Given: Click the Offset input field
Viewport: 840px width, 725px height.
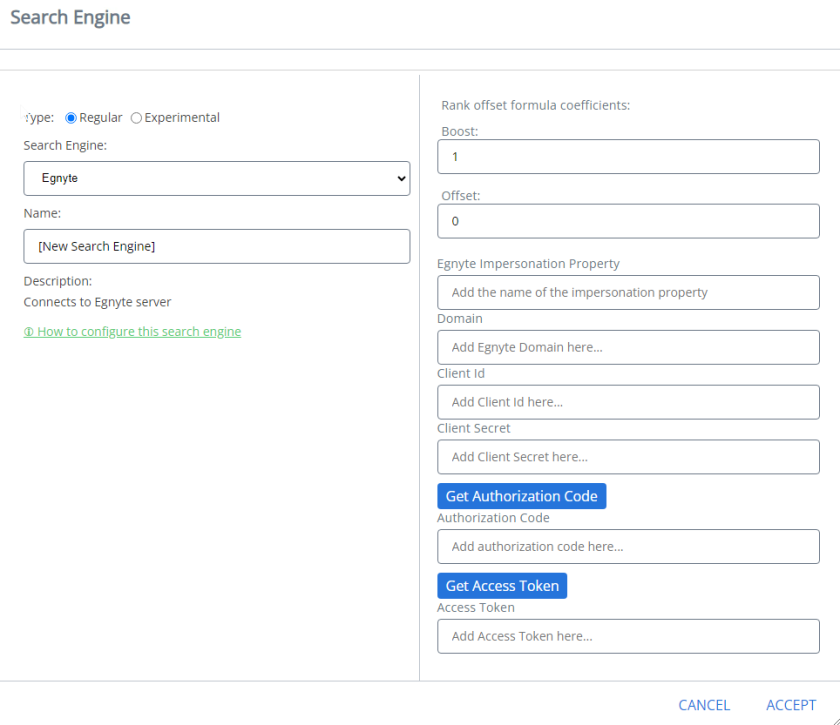Looking at the screenshot, I should (628, 221).
